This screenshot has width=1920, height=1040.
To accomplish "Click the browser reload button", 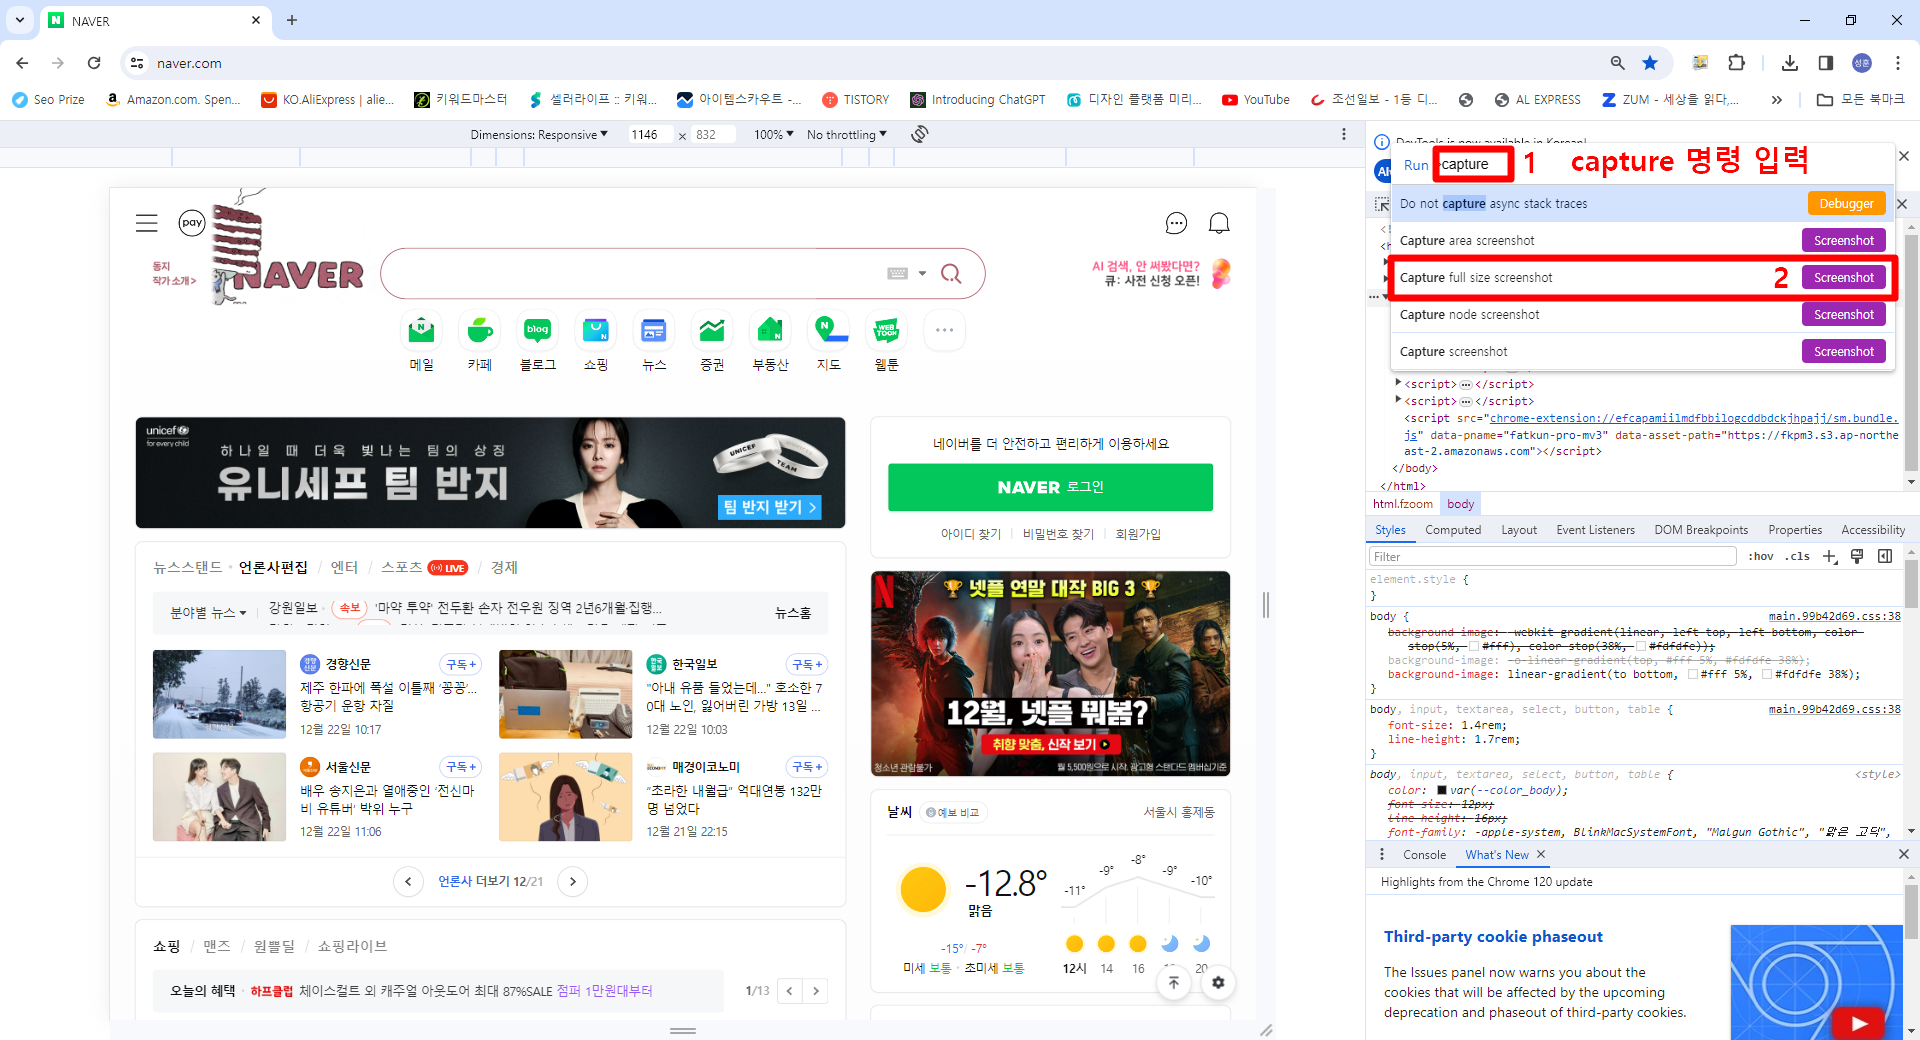I will [94, 63].
